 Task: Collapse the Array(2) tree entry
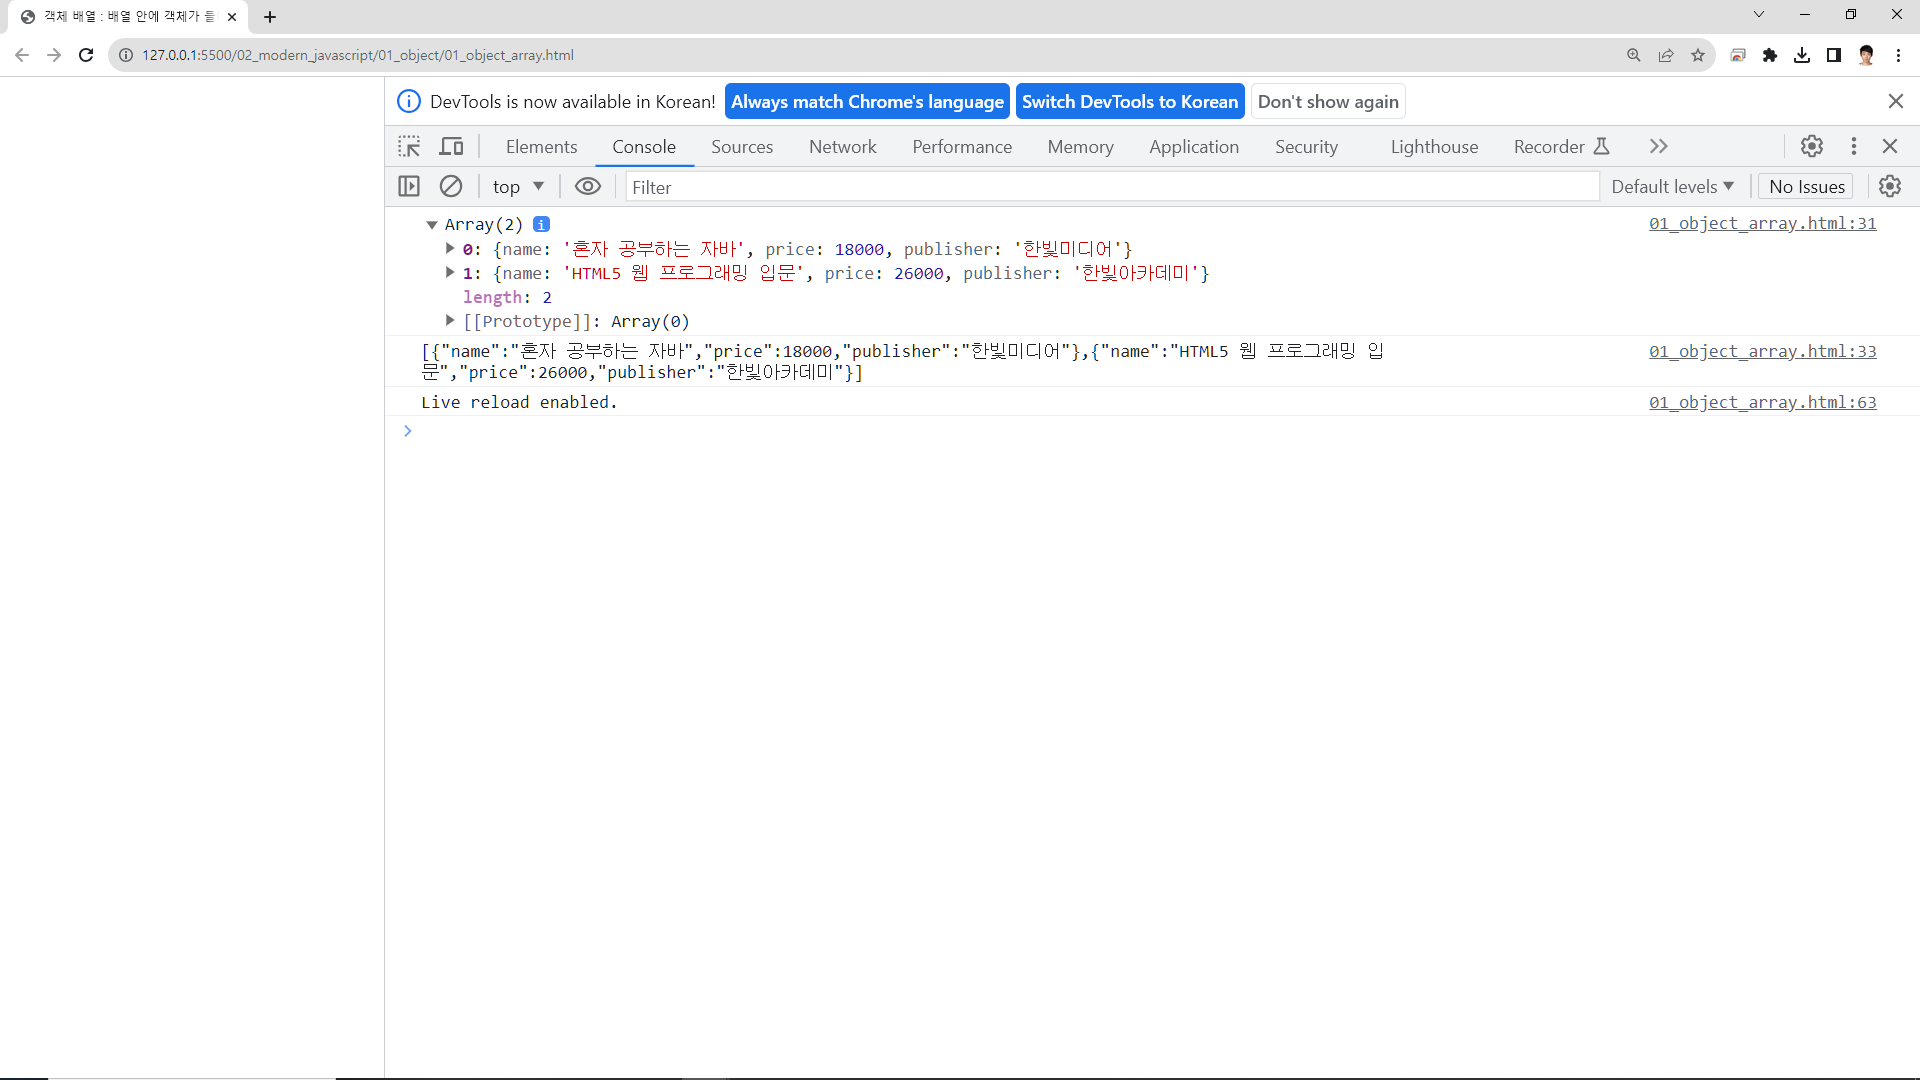(x=432, y=225)
